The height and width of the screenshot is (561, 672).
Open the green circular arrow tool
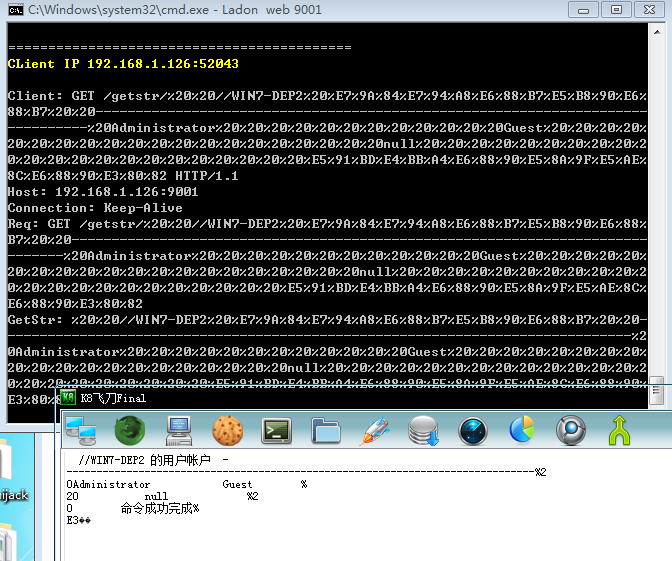(x=129, y=430)
